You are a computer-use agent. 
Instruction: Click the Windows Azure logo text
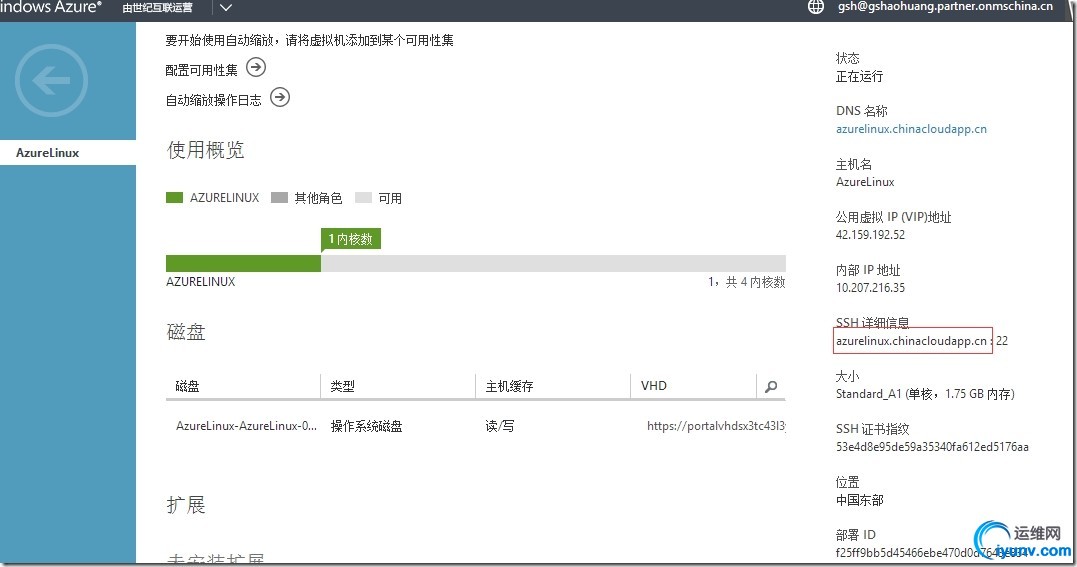(x=50, y=8)
